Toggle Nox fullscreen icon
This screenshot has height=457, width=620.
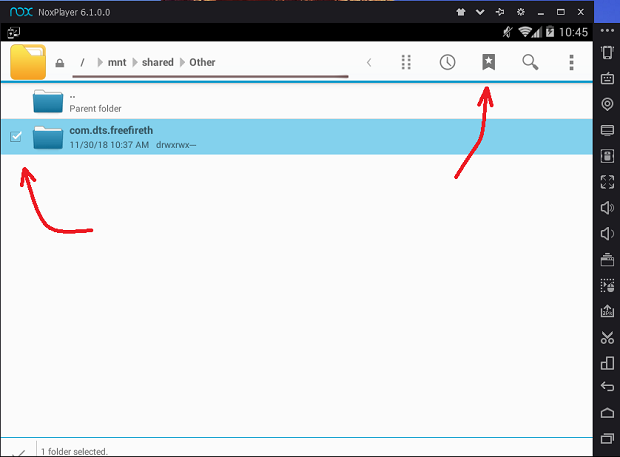click(x=607, y=182)
